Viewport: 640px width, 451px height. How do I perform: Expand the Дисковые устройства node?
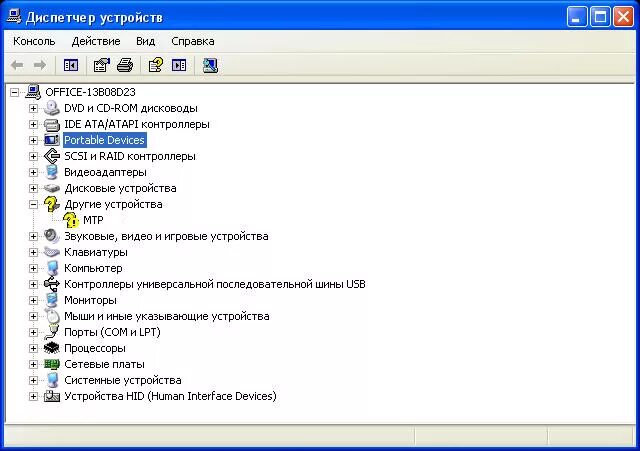pos(33,188)
